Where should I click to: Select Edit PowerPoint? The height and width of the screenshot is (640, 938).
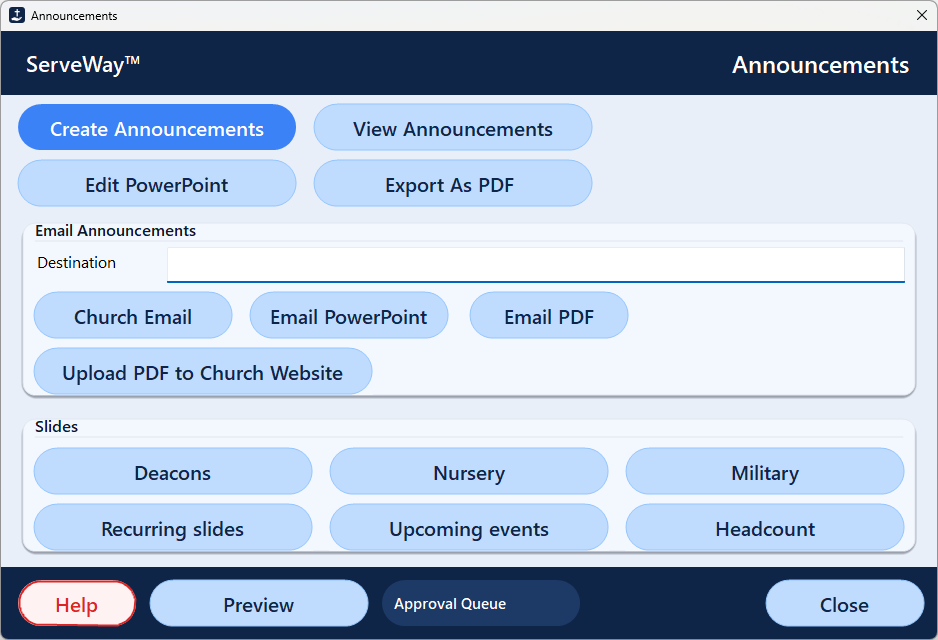pos(157,184)
